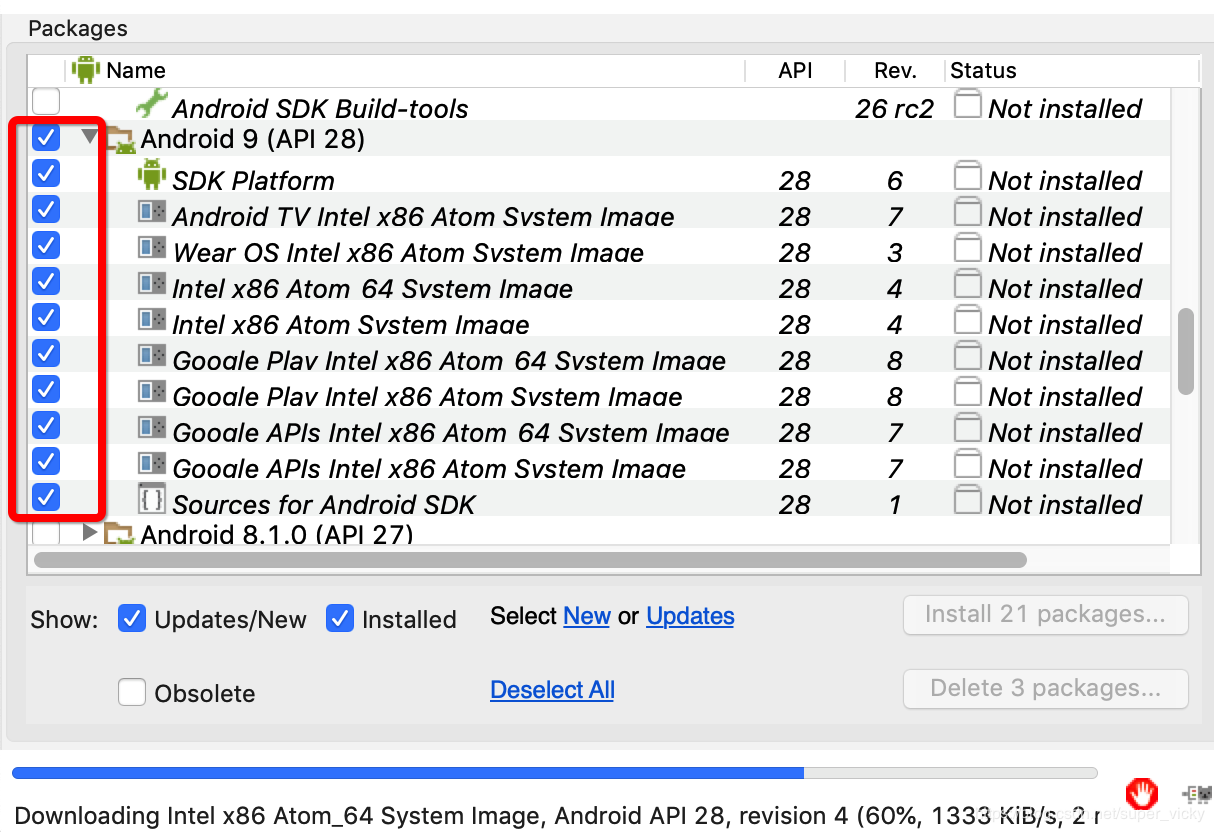Screen dimensions: 1214x832
Task: Click the Deselect All link
Action: tap(552, 690)
